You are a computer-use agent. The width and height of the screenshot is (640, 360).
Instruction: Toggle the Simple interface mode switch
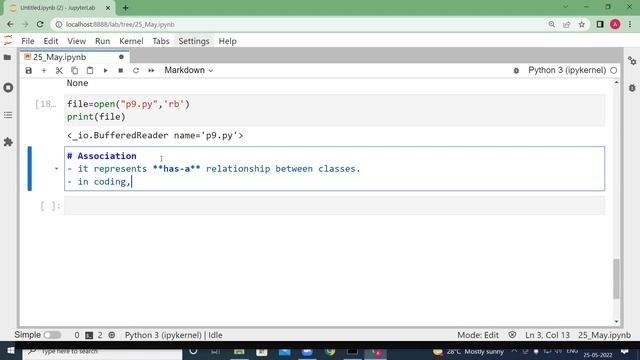tap(52, 335)
